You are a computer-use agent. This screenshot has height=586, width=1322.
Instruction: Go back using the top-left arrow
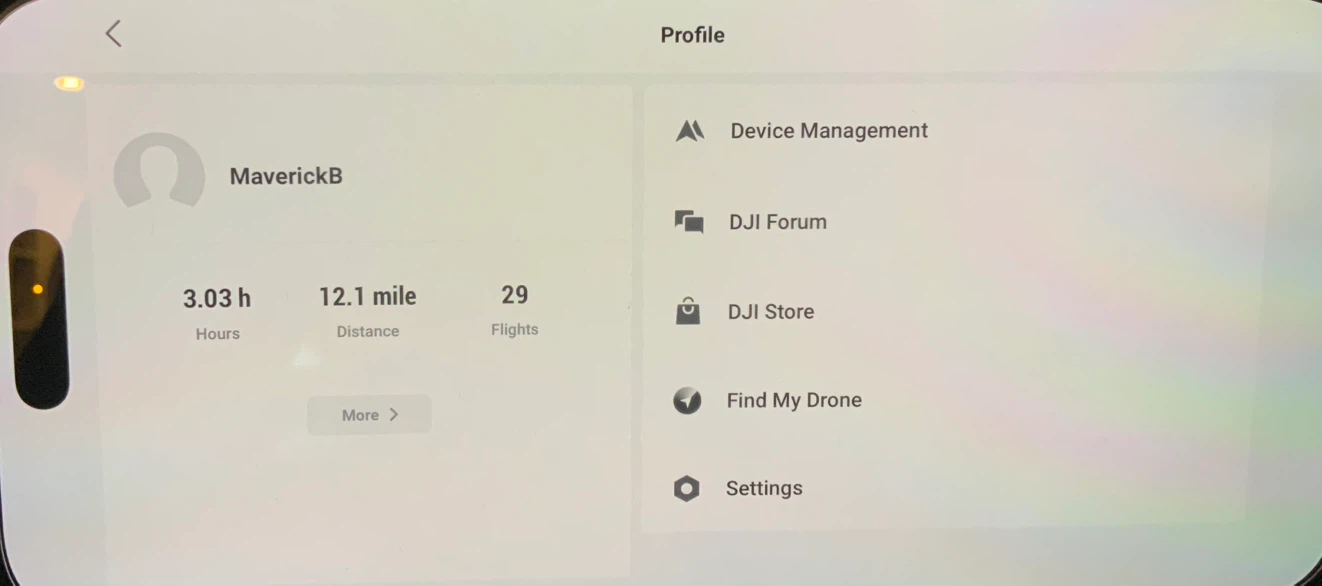113,34
